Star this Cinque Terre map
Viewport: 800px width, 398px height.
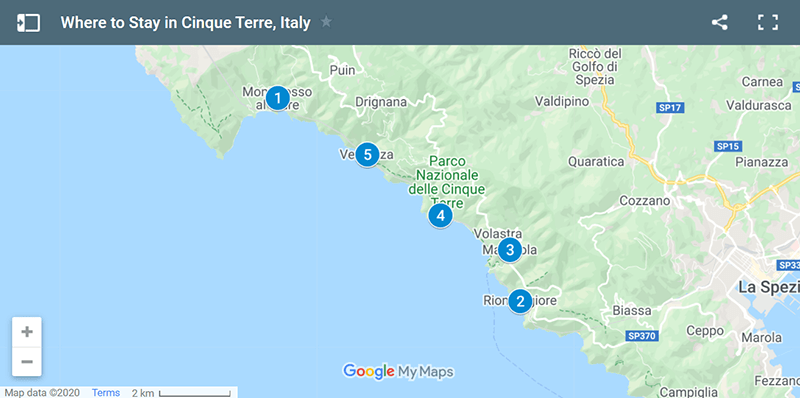(326, 22)
